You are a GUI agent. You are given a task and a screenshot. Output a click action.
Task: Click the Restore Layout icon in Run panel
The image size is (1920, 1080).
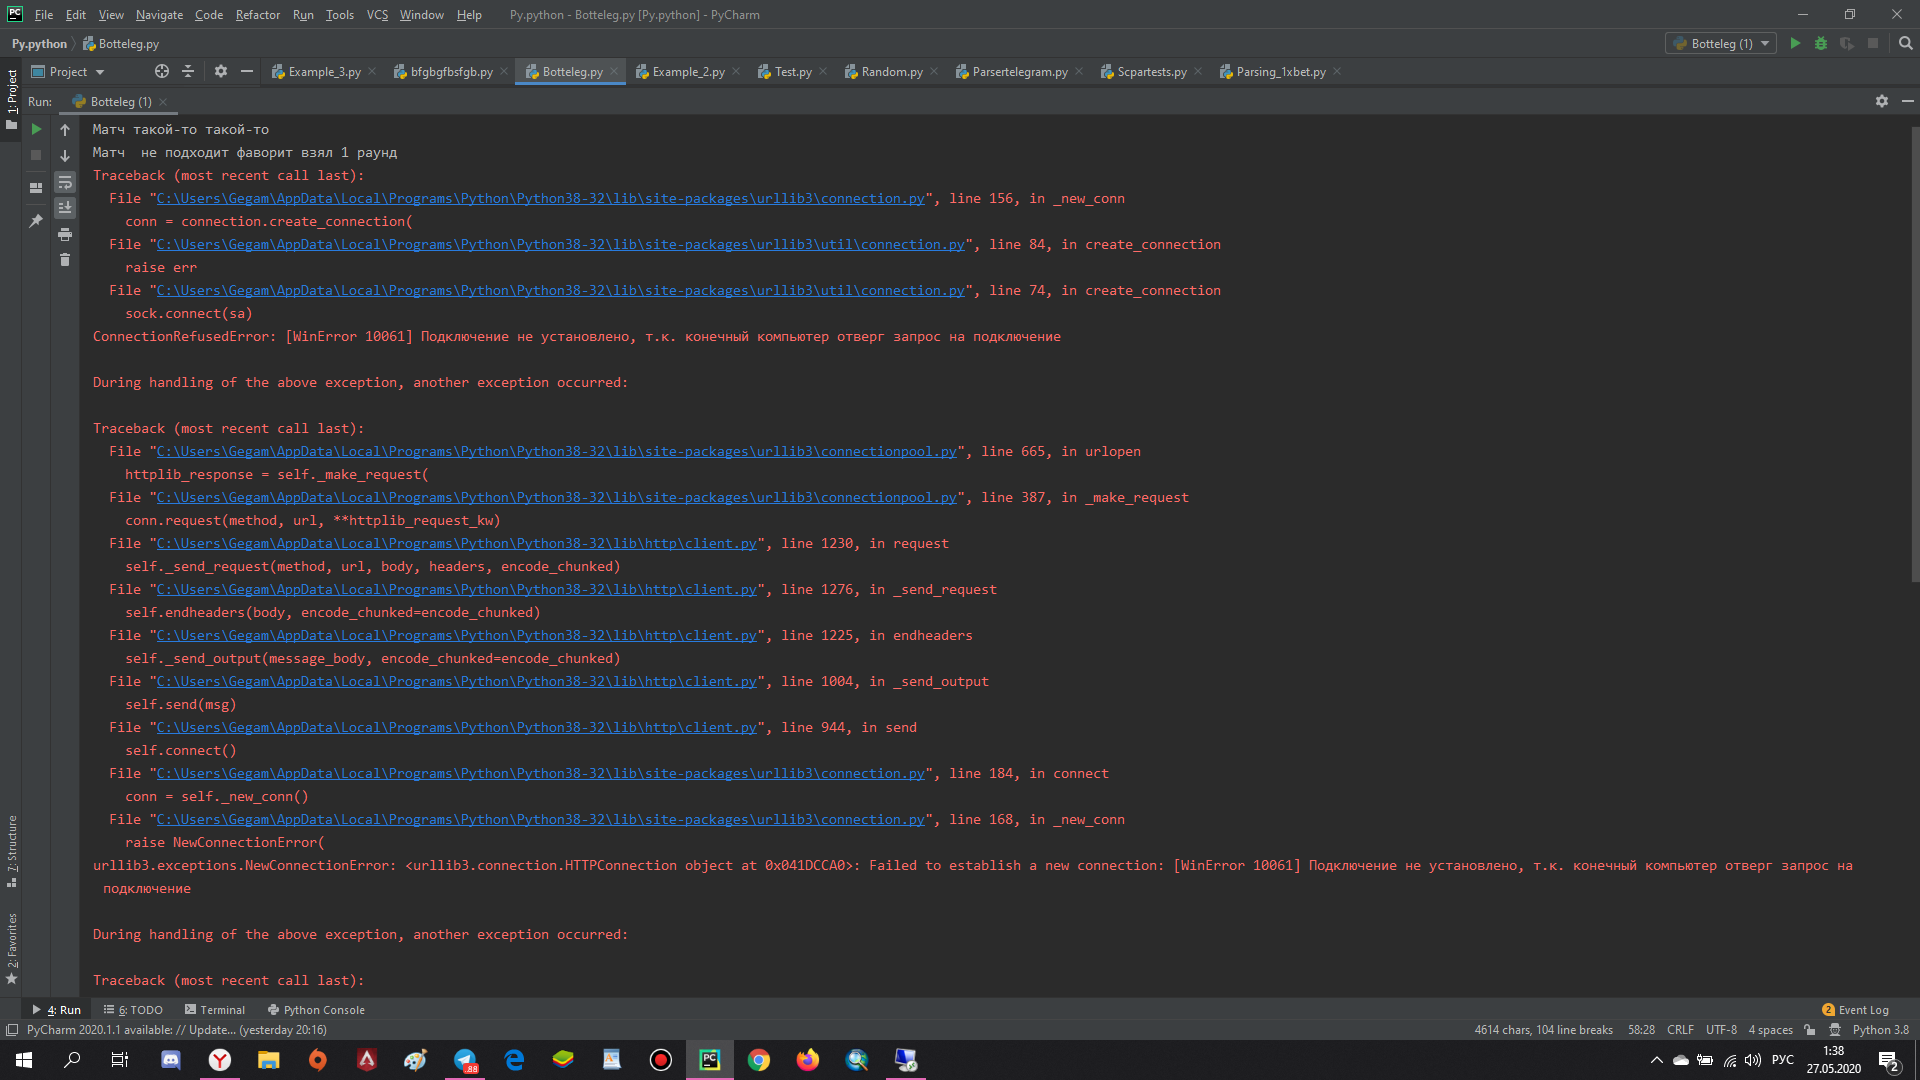(x=36, y=187)
